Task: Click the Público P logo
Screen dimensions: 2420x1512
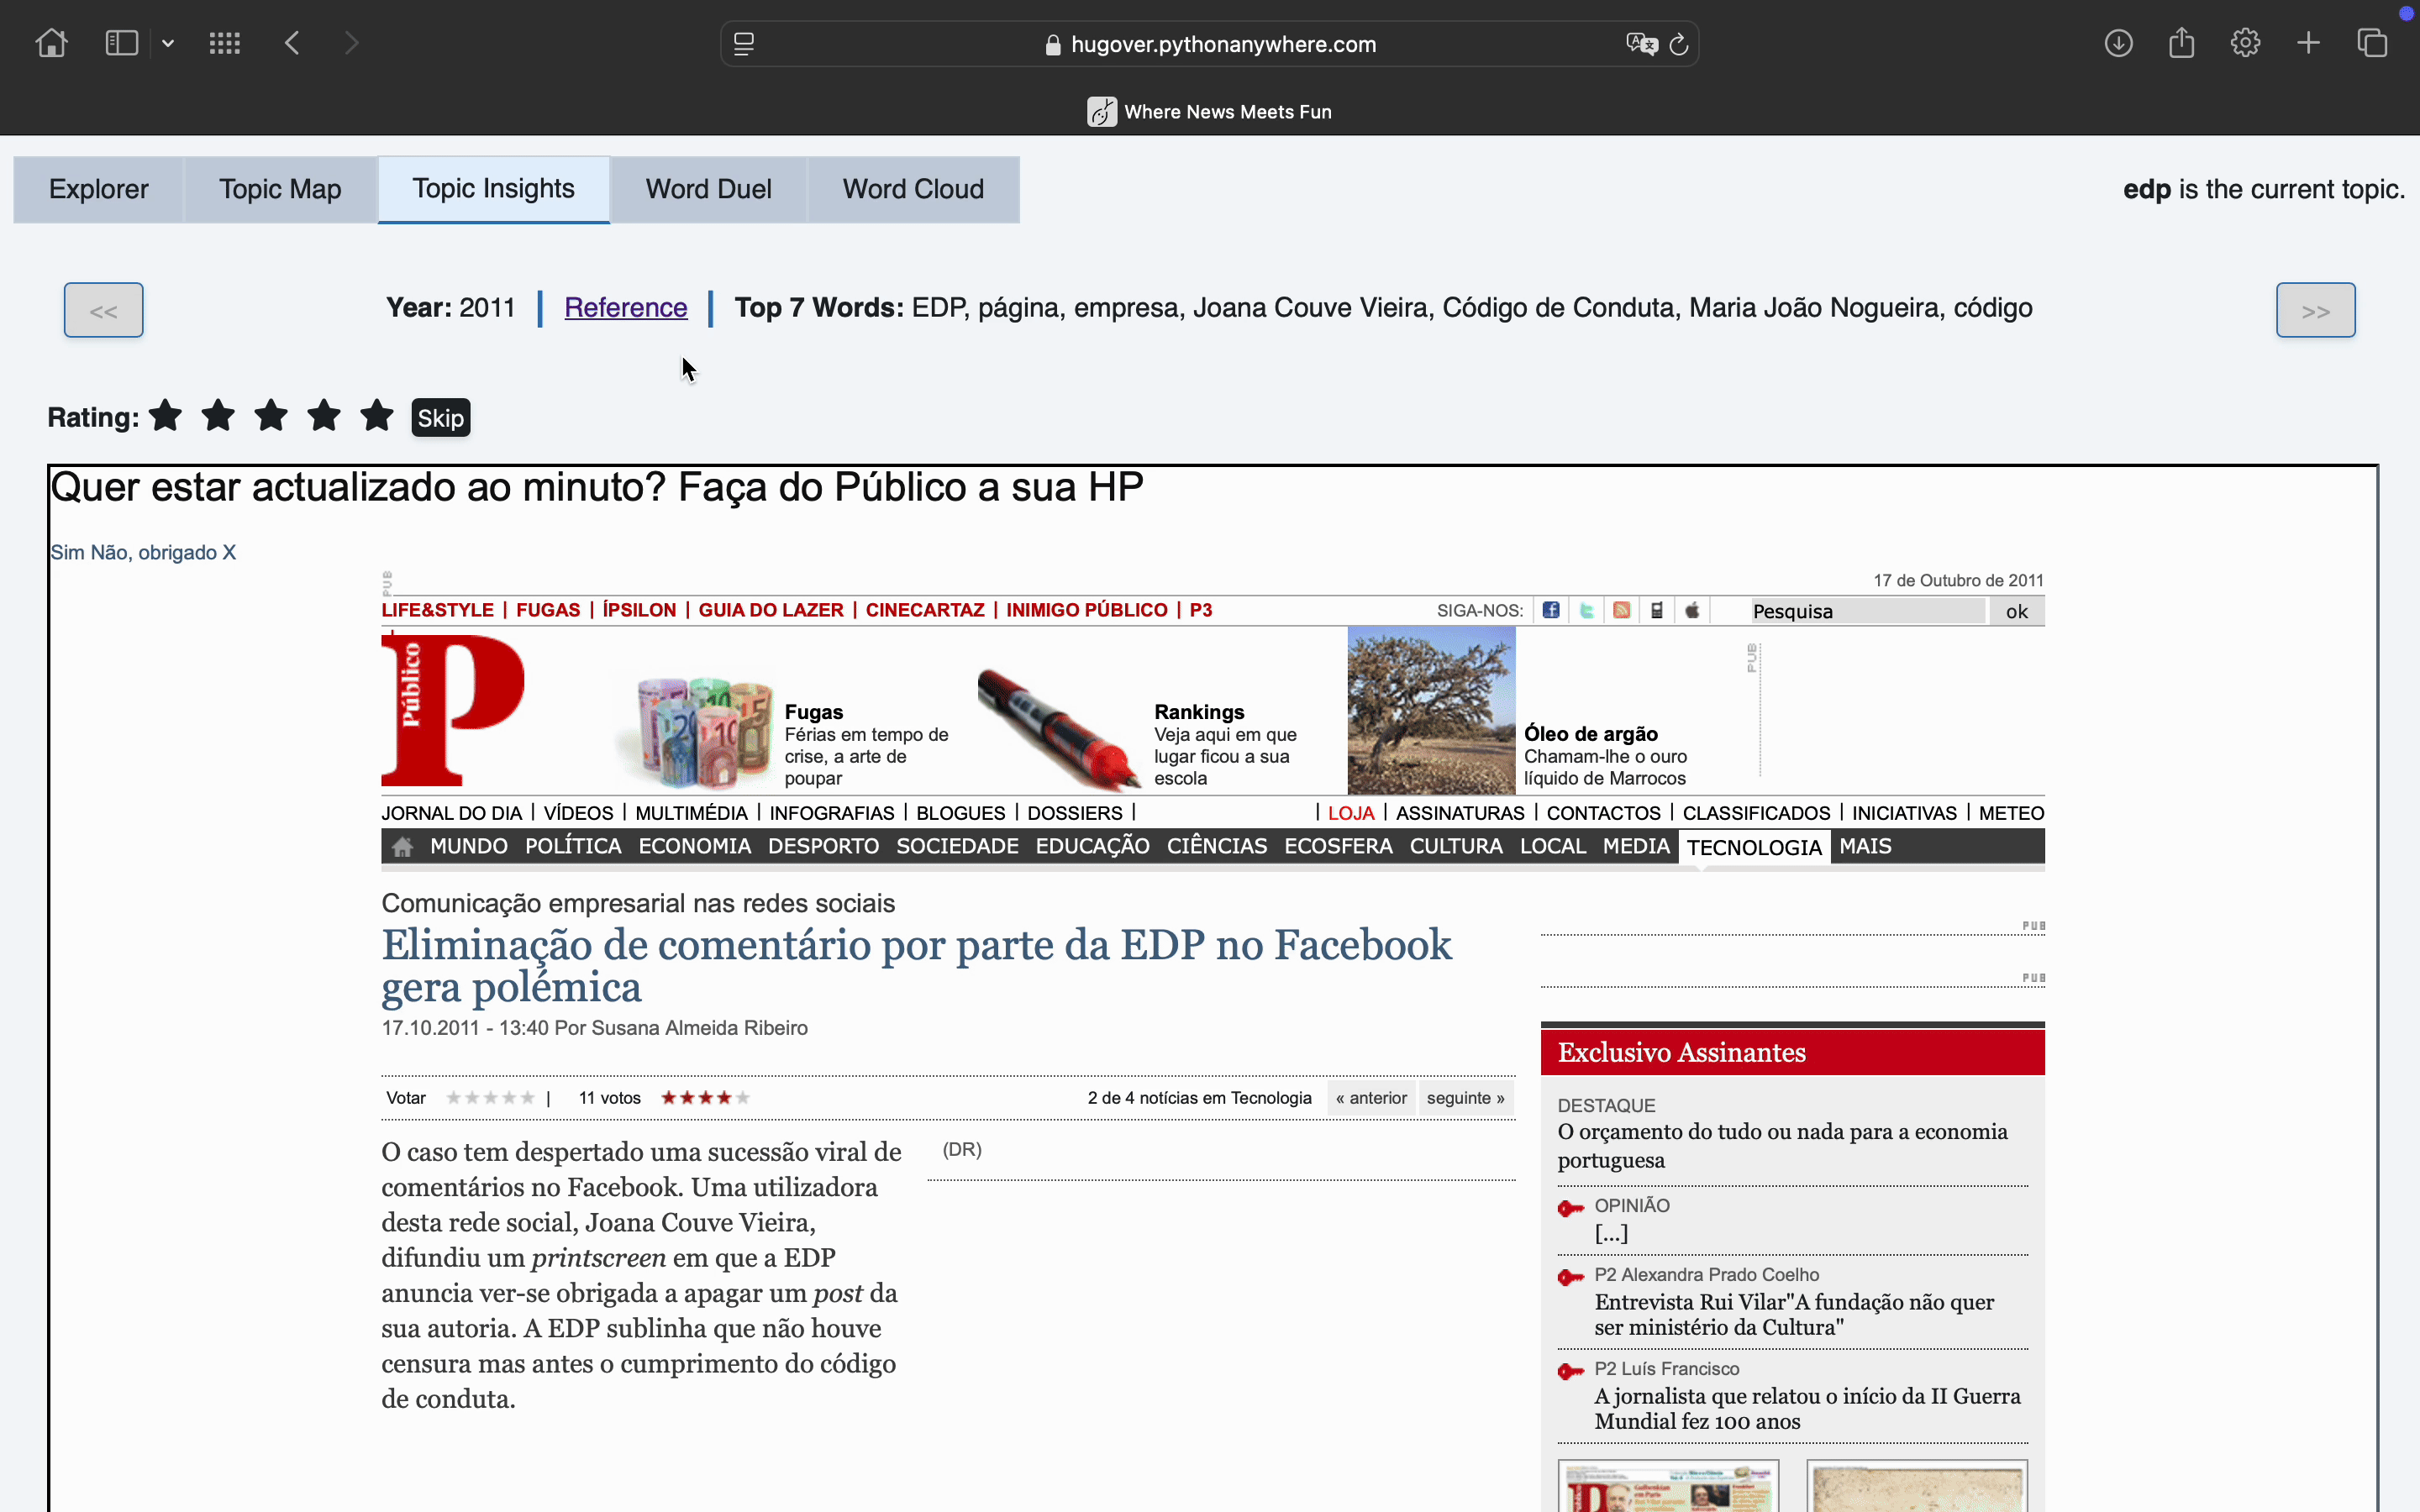Action: click(x=453, y=709)
